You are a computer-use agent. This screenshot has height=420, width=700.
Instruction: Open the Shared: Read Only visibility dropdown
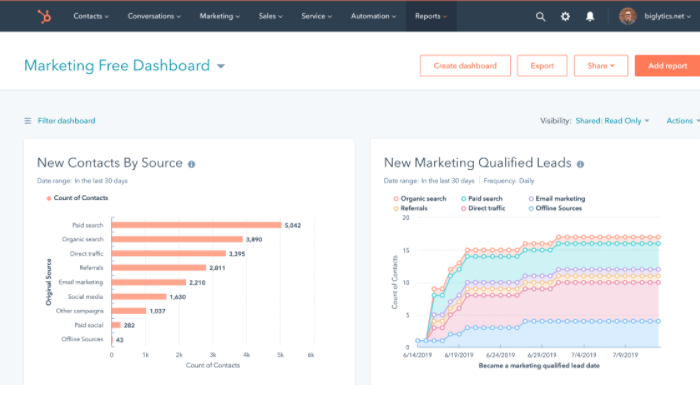[612, 121]
